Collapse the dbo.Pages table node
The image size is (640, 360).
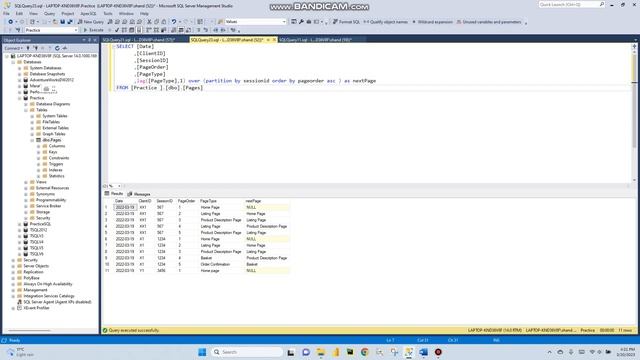[32, 140]
